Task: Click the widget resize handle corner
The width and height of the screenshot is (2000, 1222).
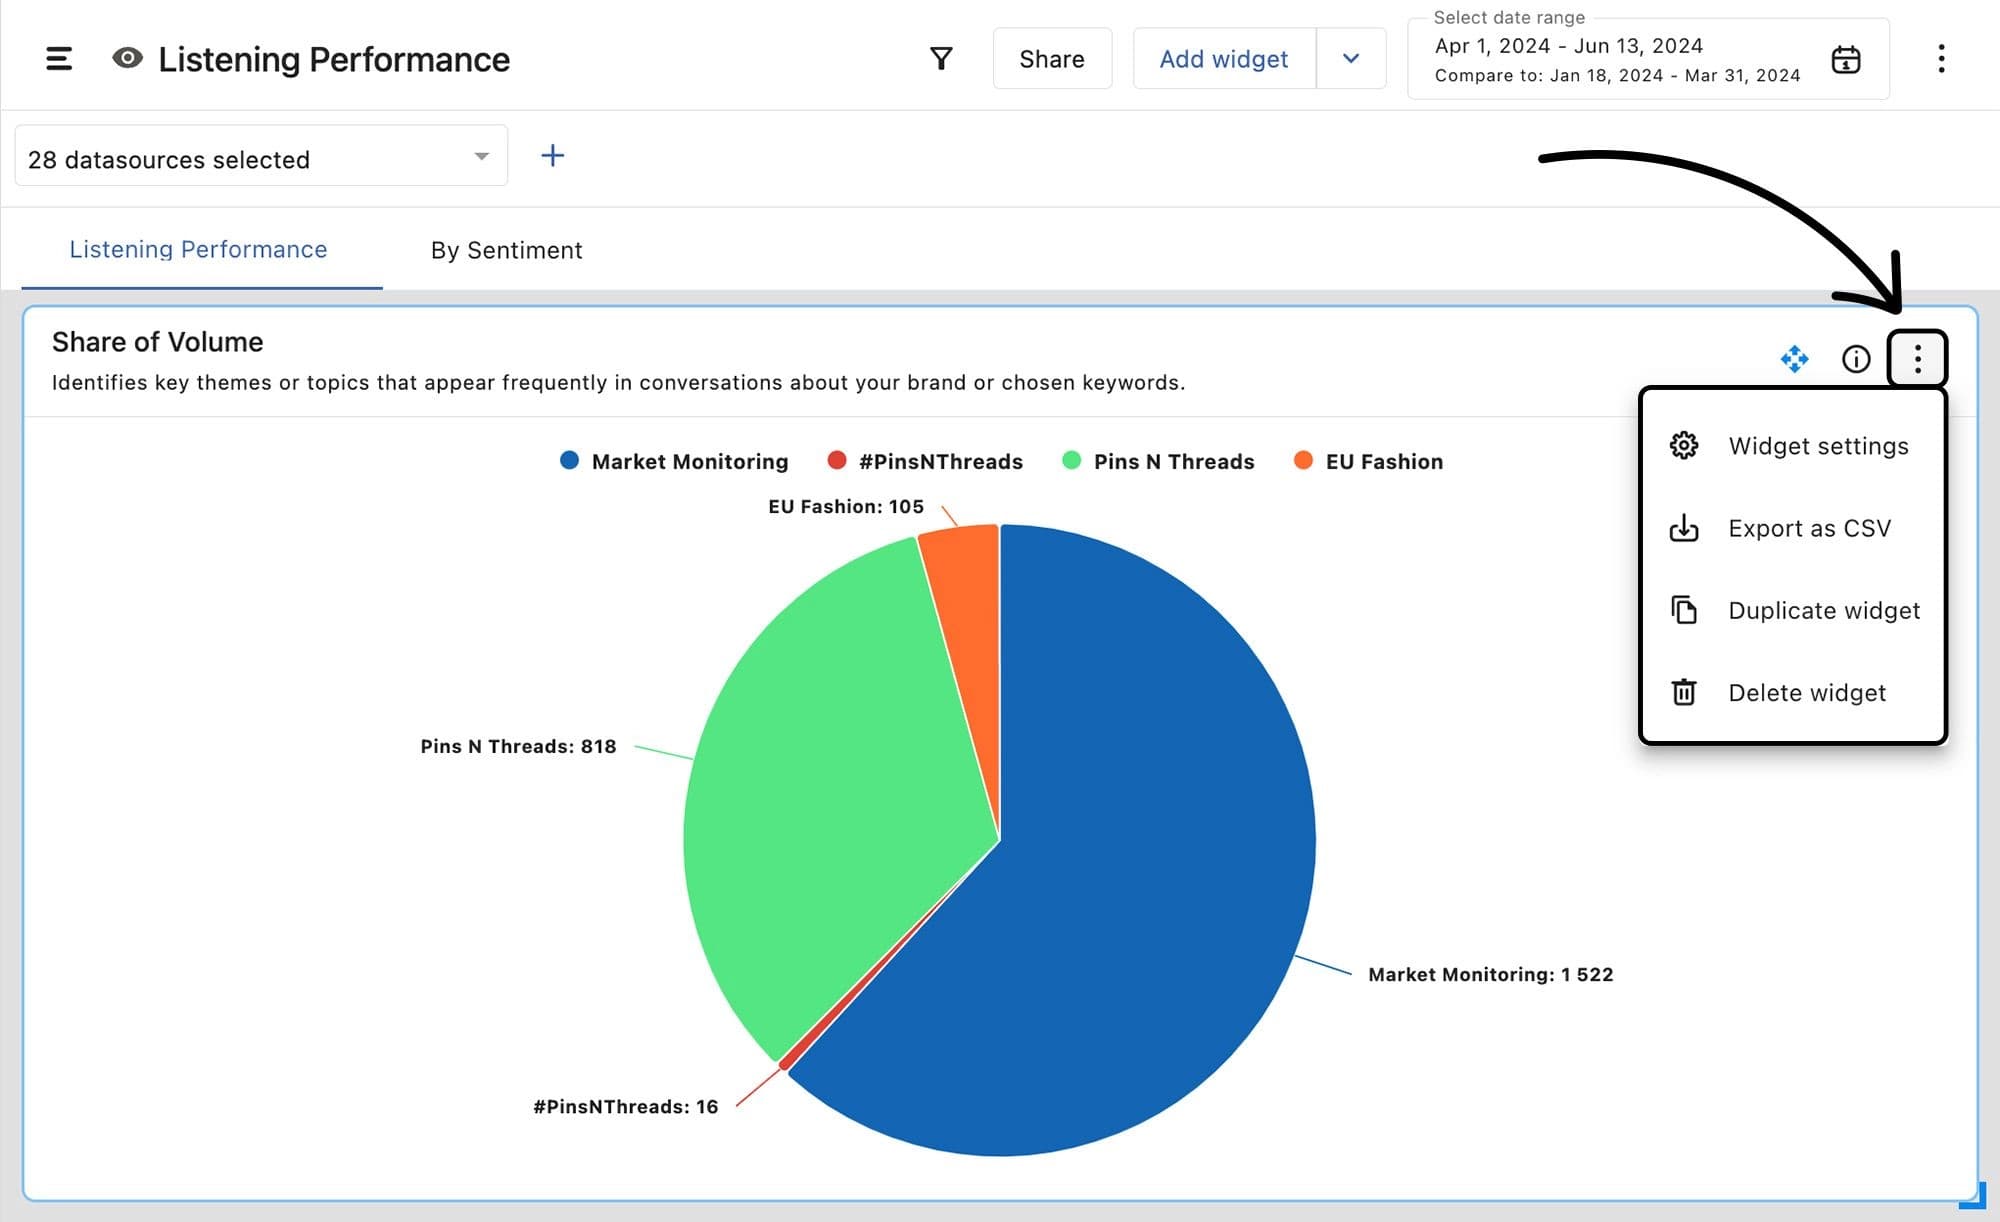Action: [1974, 1197]
